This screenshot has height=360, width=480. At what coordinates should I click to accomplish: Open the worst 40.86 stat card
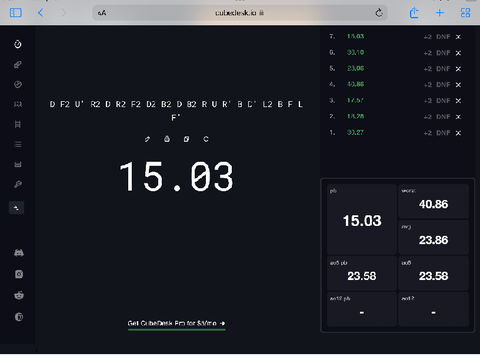(x=433, y=201)
